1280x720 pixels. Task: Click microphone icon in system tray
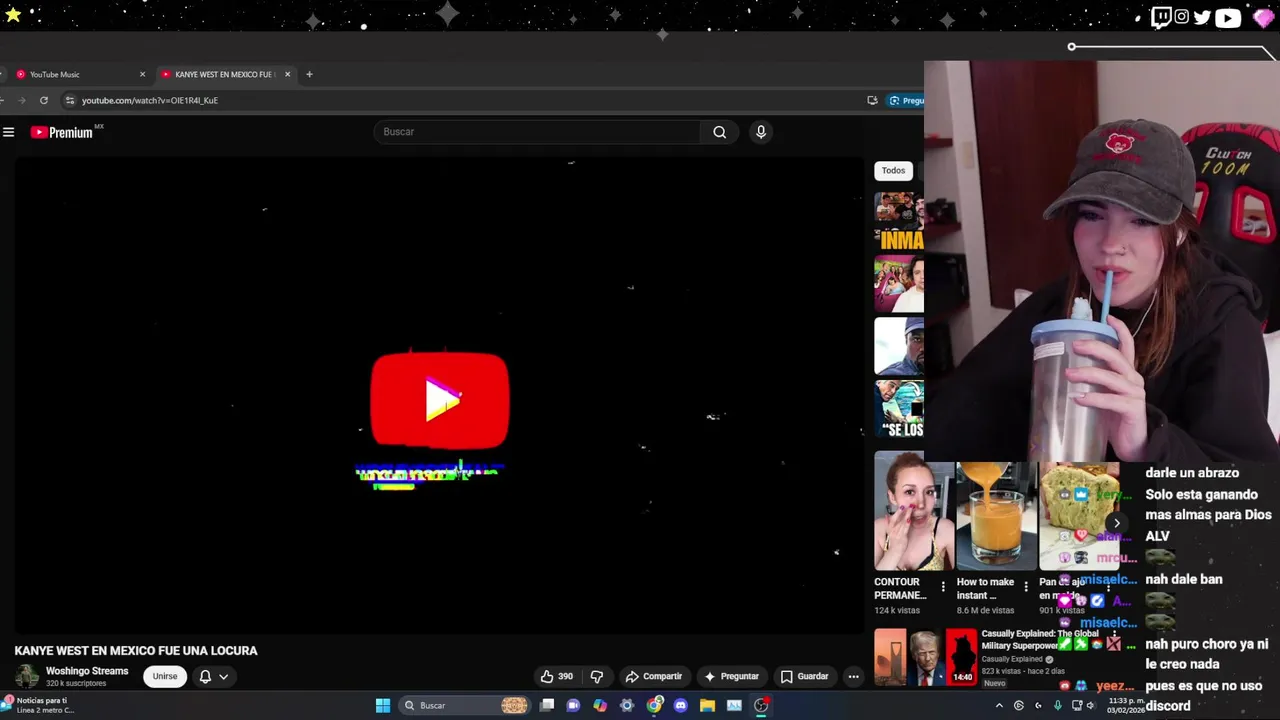pos(1057,705)
